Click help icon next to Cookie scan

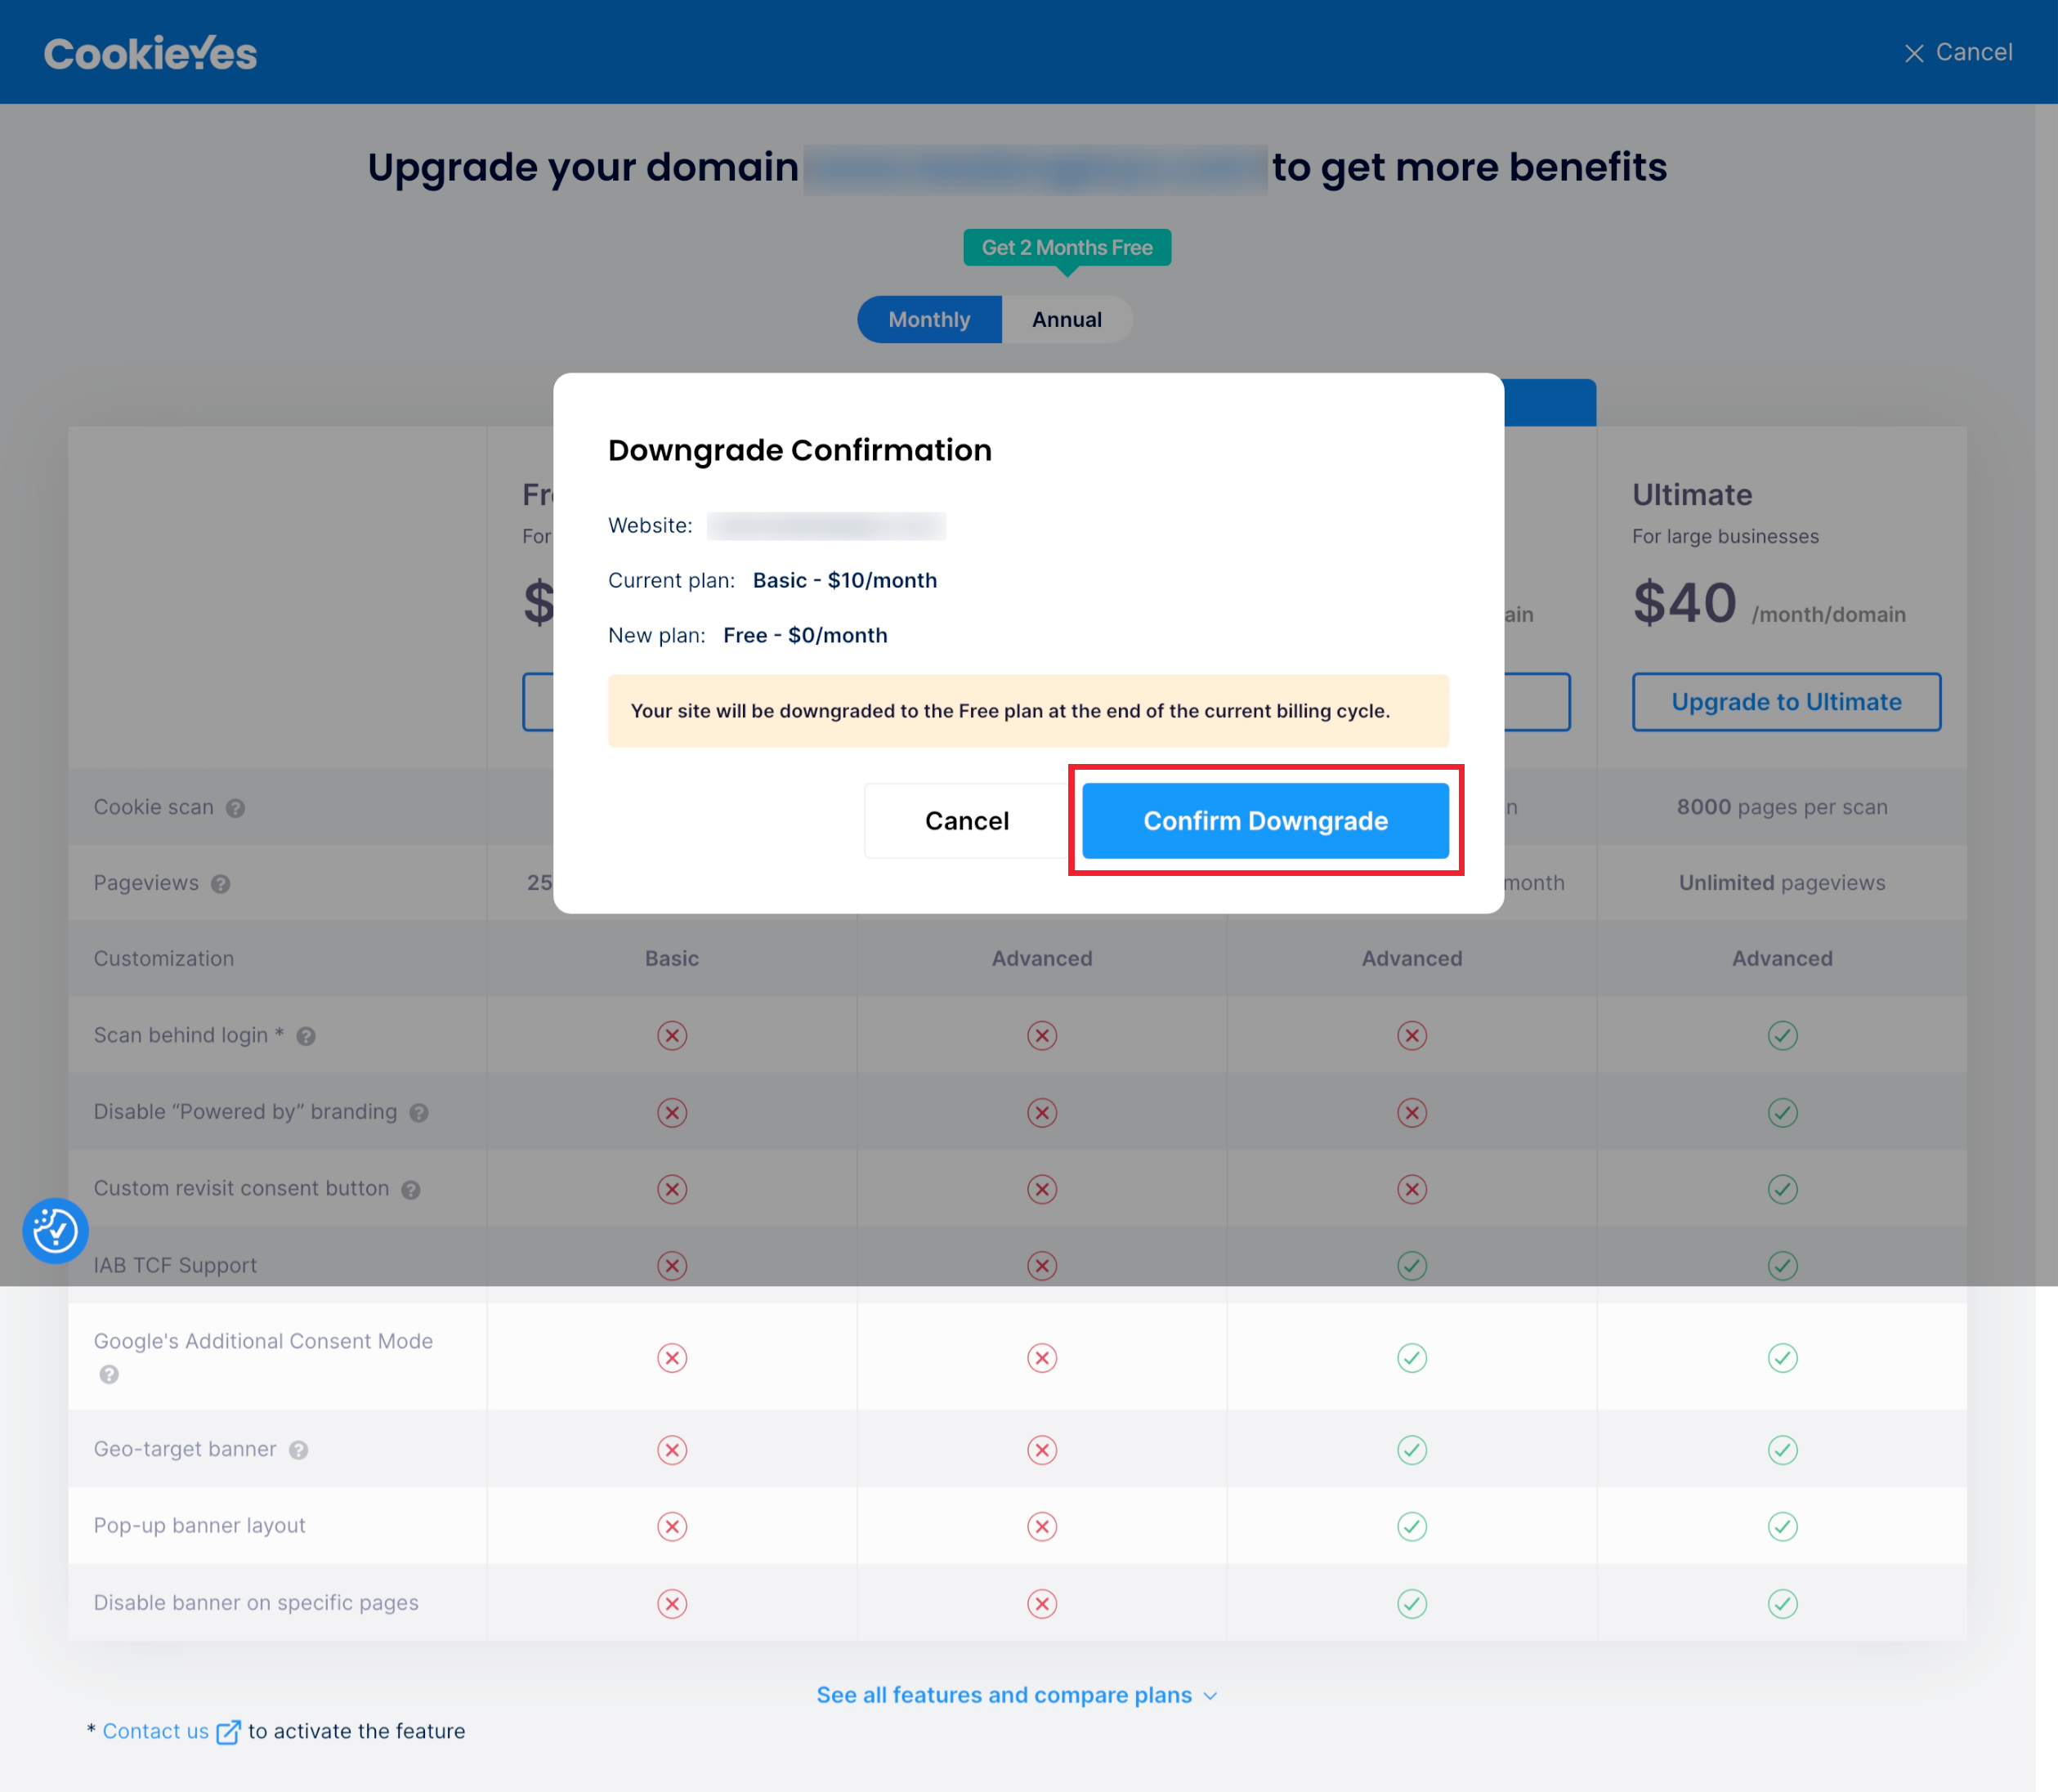coord(235,808)
